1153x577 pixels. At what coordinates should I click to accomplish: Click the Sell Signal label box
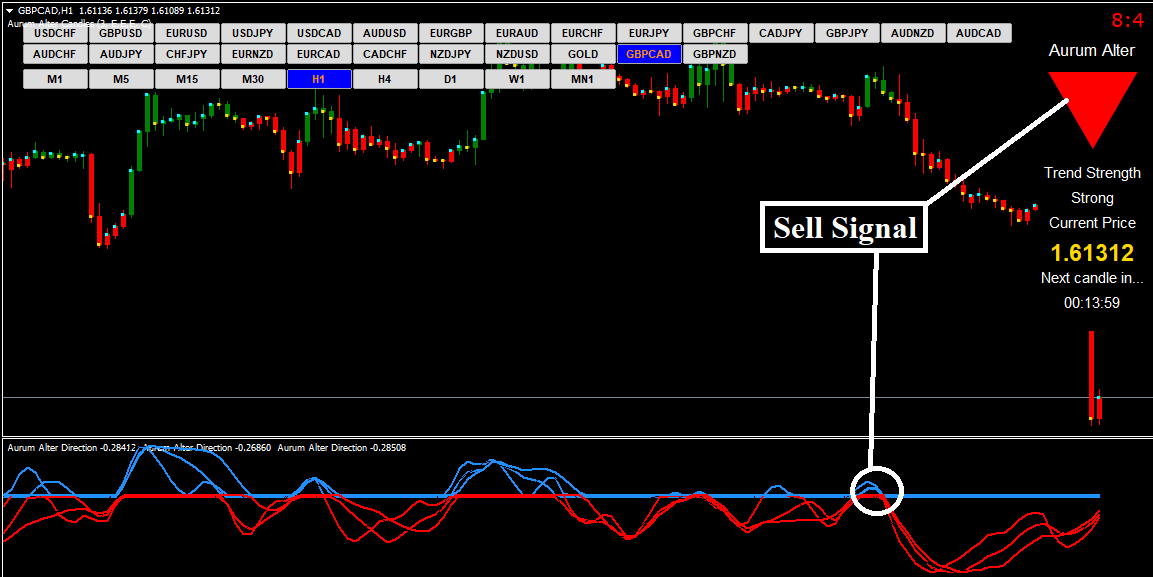(844, 228)
